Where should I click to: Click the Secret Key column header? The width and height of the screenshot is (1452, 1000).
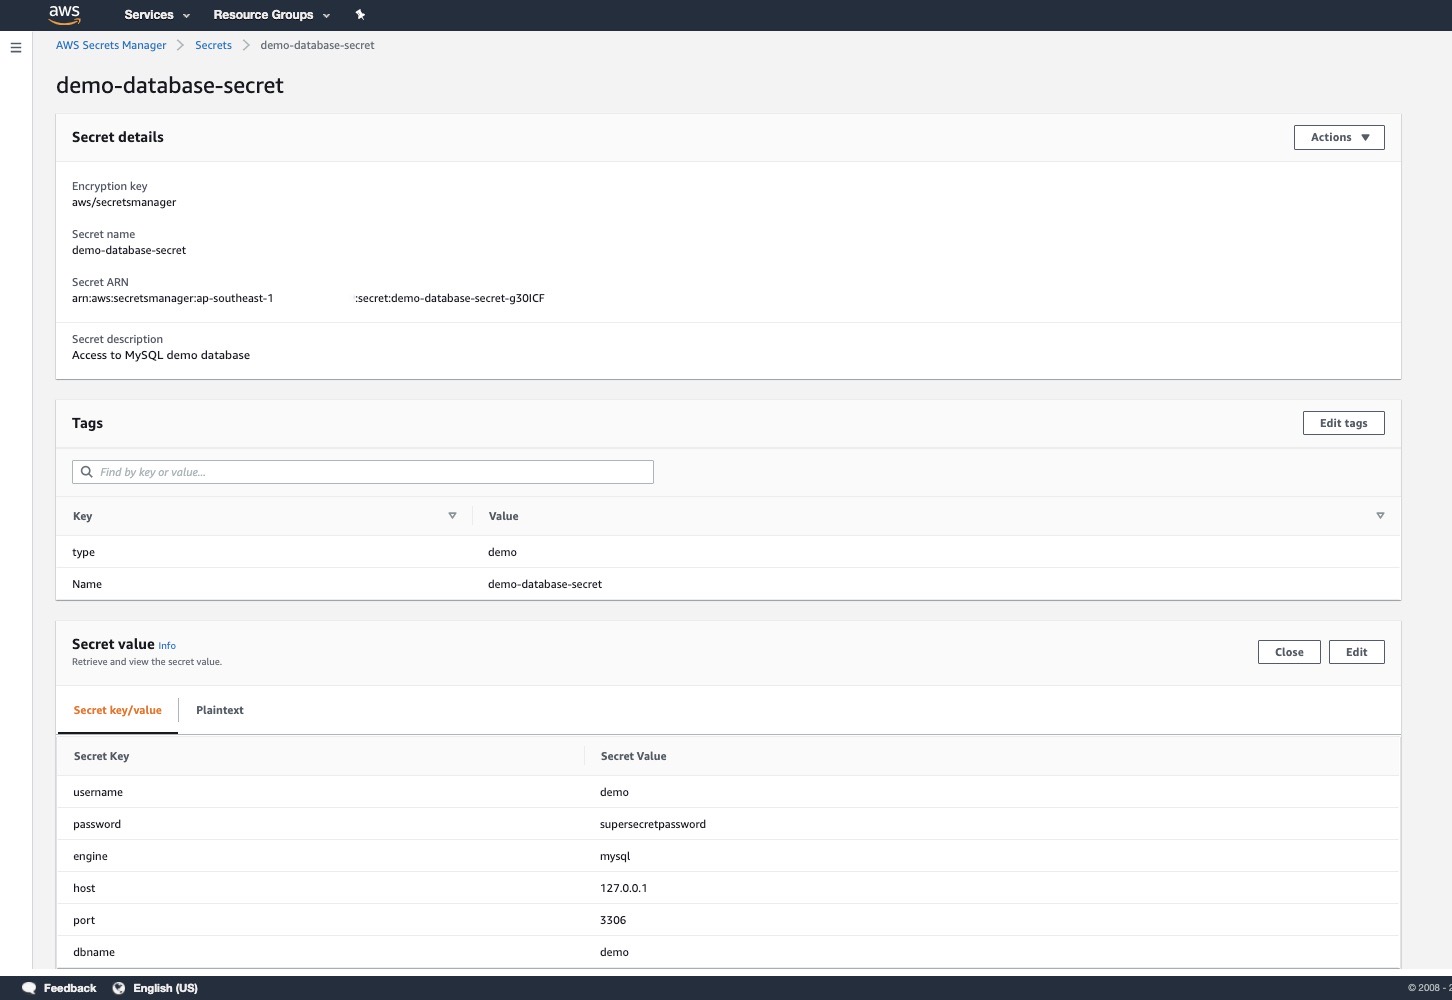pyautogui.click(x=101, y=756)
